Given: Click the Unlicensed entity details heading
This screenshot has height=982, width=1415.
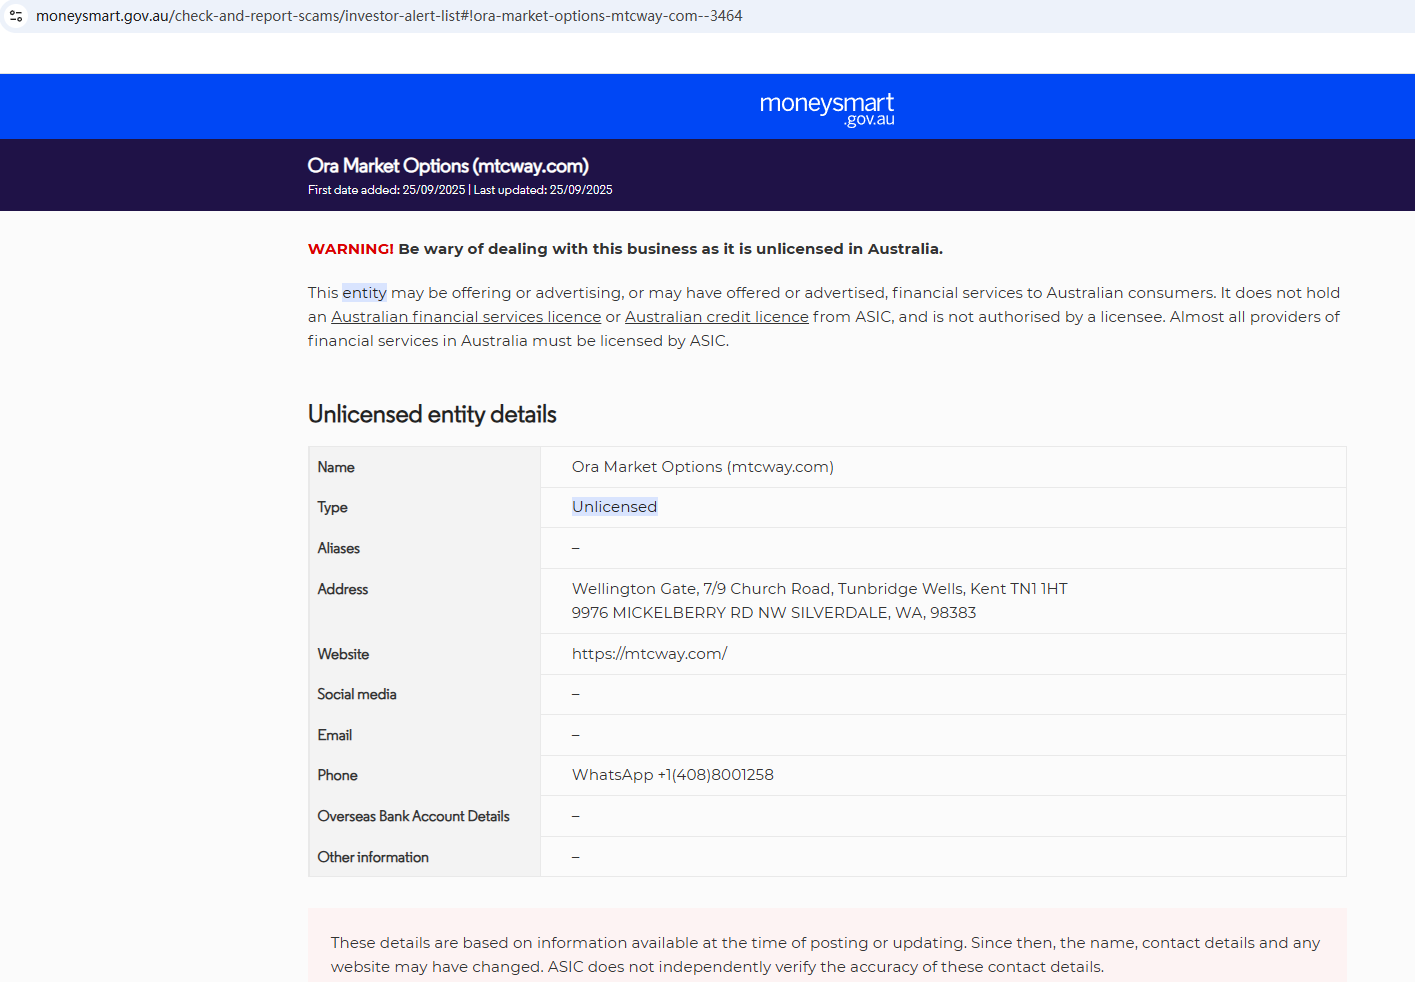Looking at the screenshot, I should (432, 414).
